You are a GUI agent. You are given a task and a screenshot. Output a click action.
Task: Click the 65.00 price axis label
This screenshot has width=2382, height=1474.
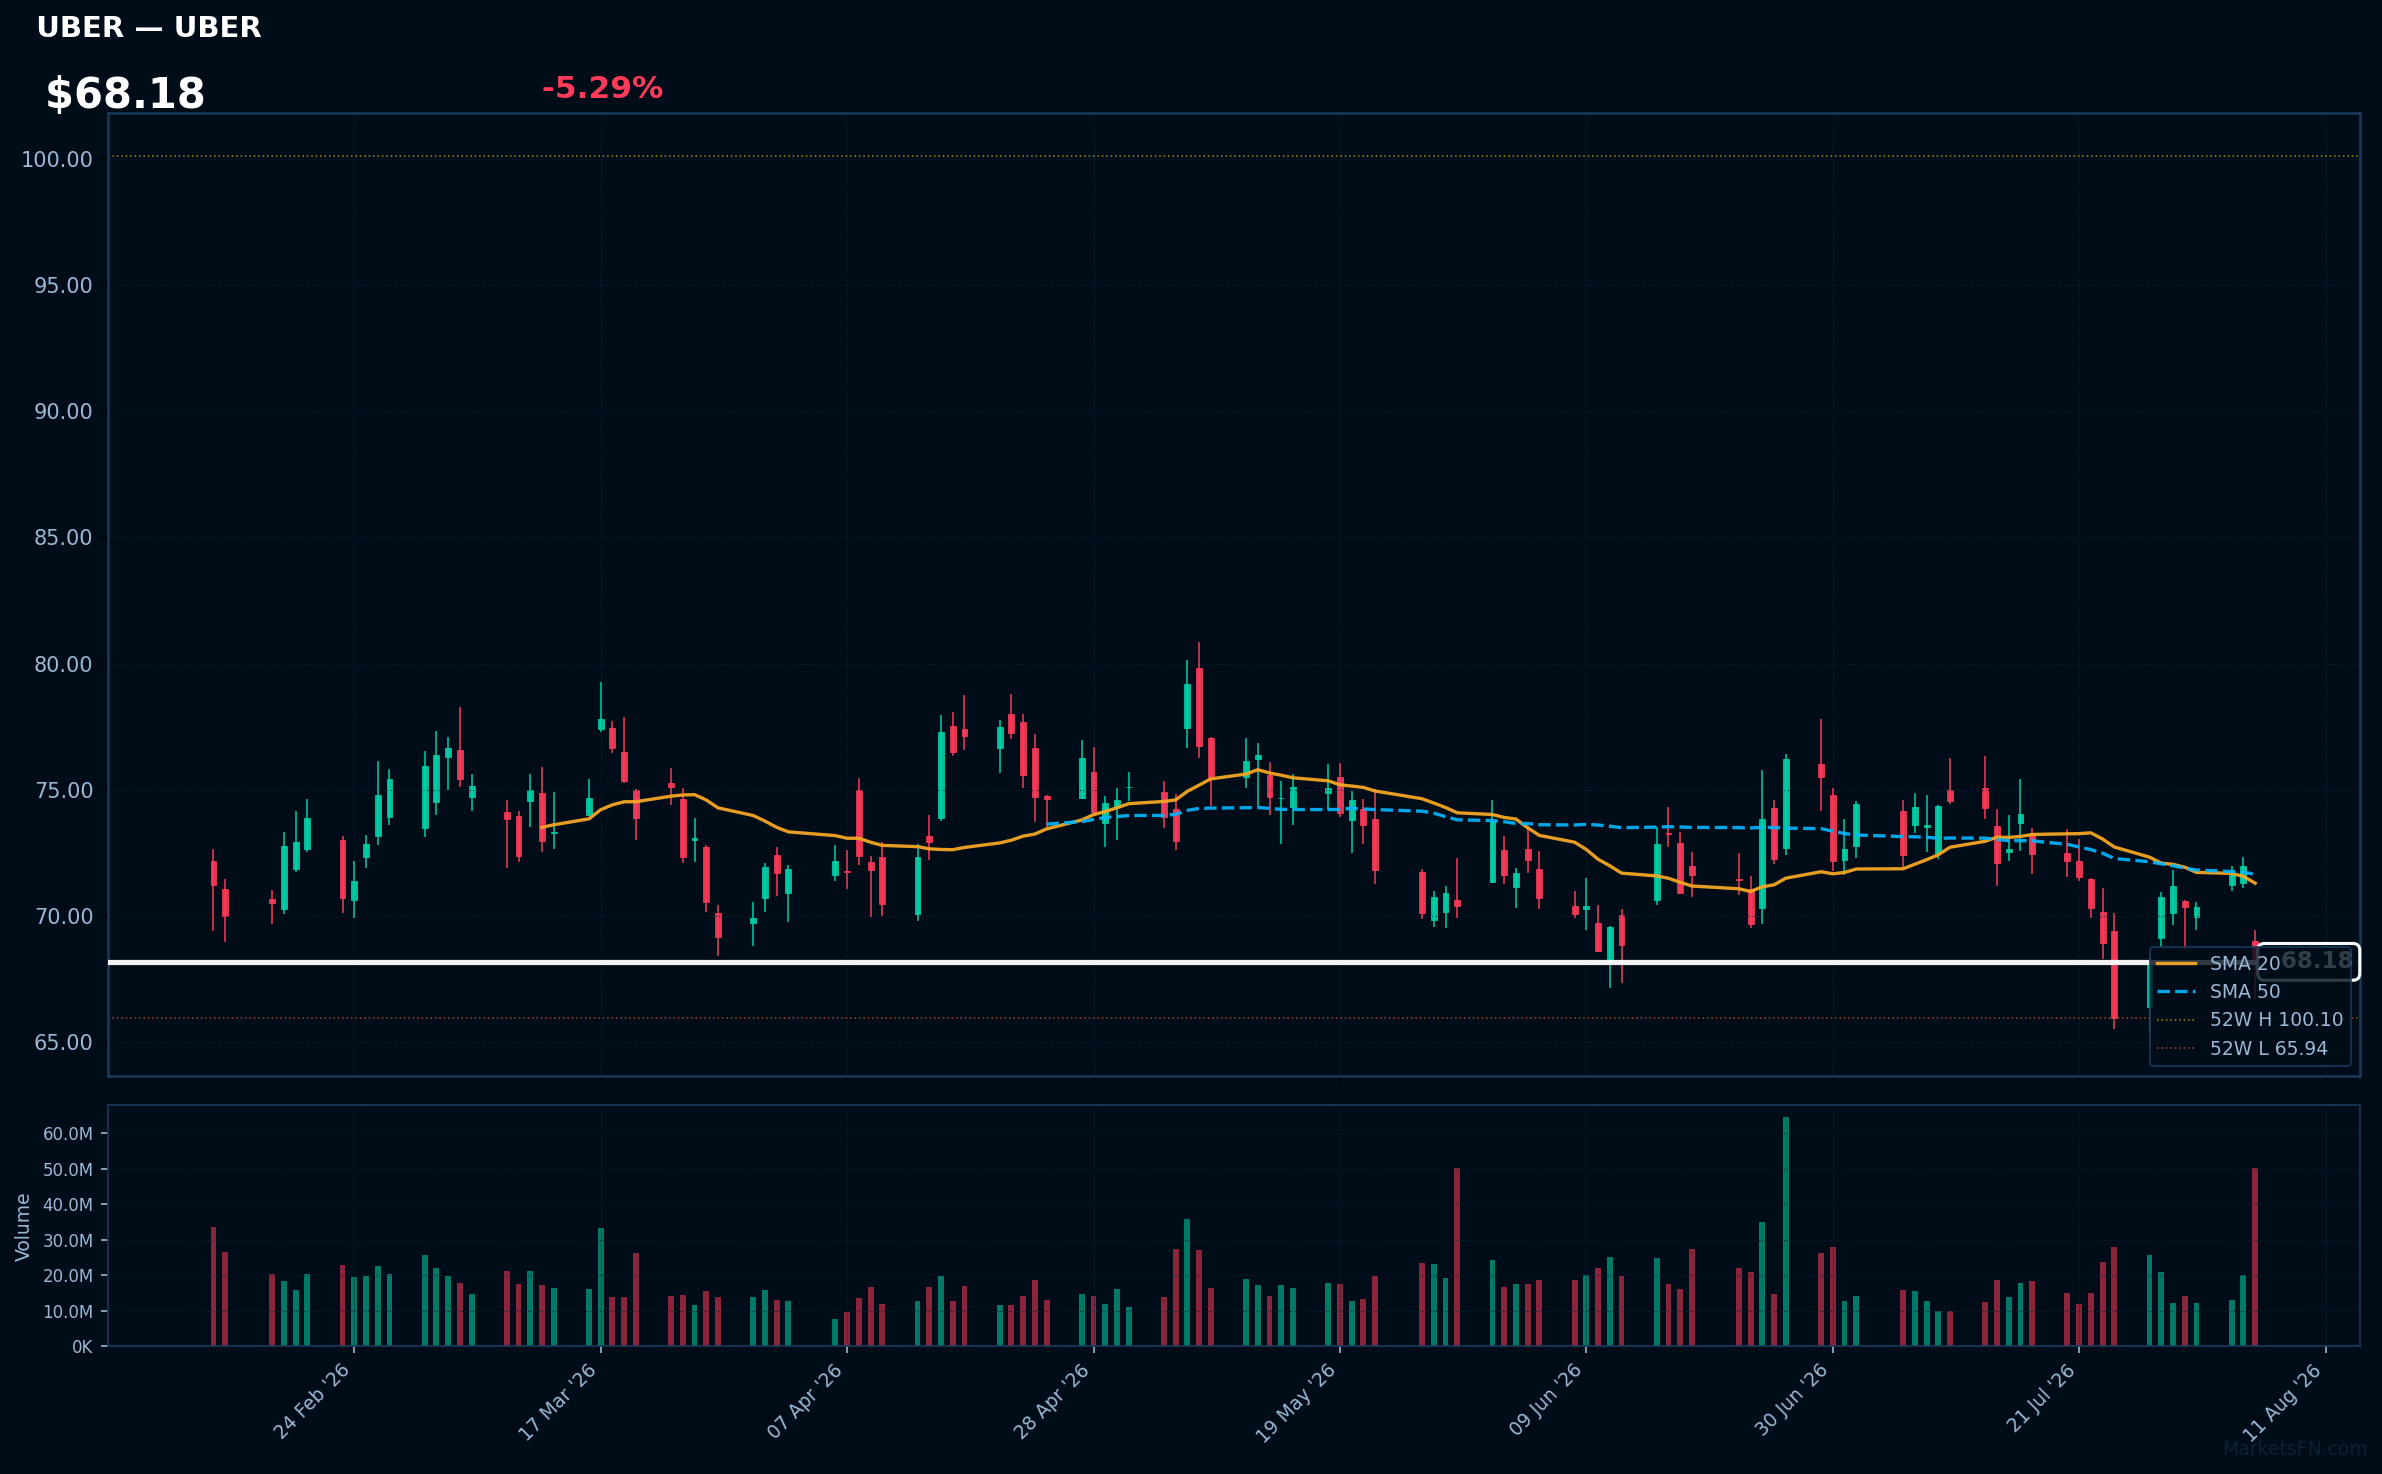coord(63,1043)
